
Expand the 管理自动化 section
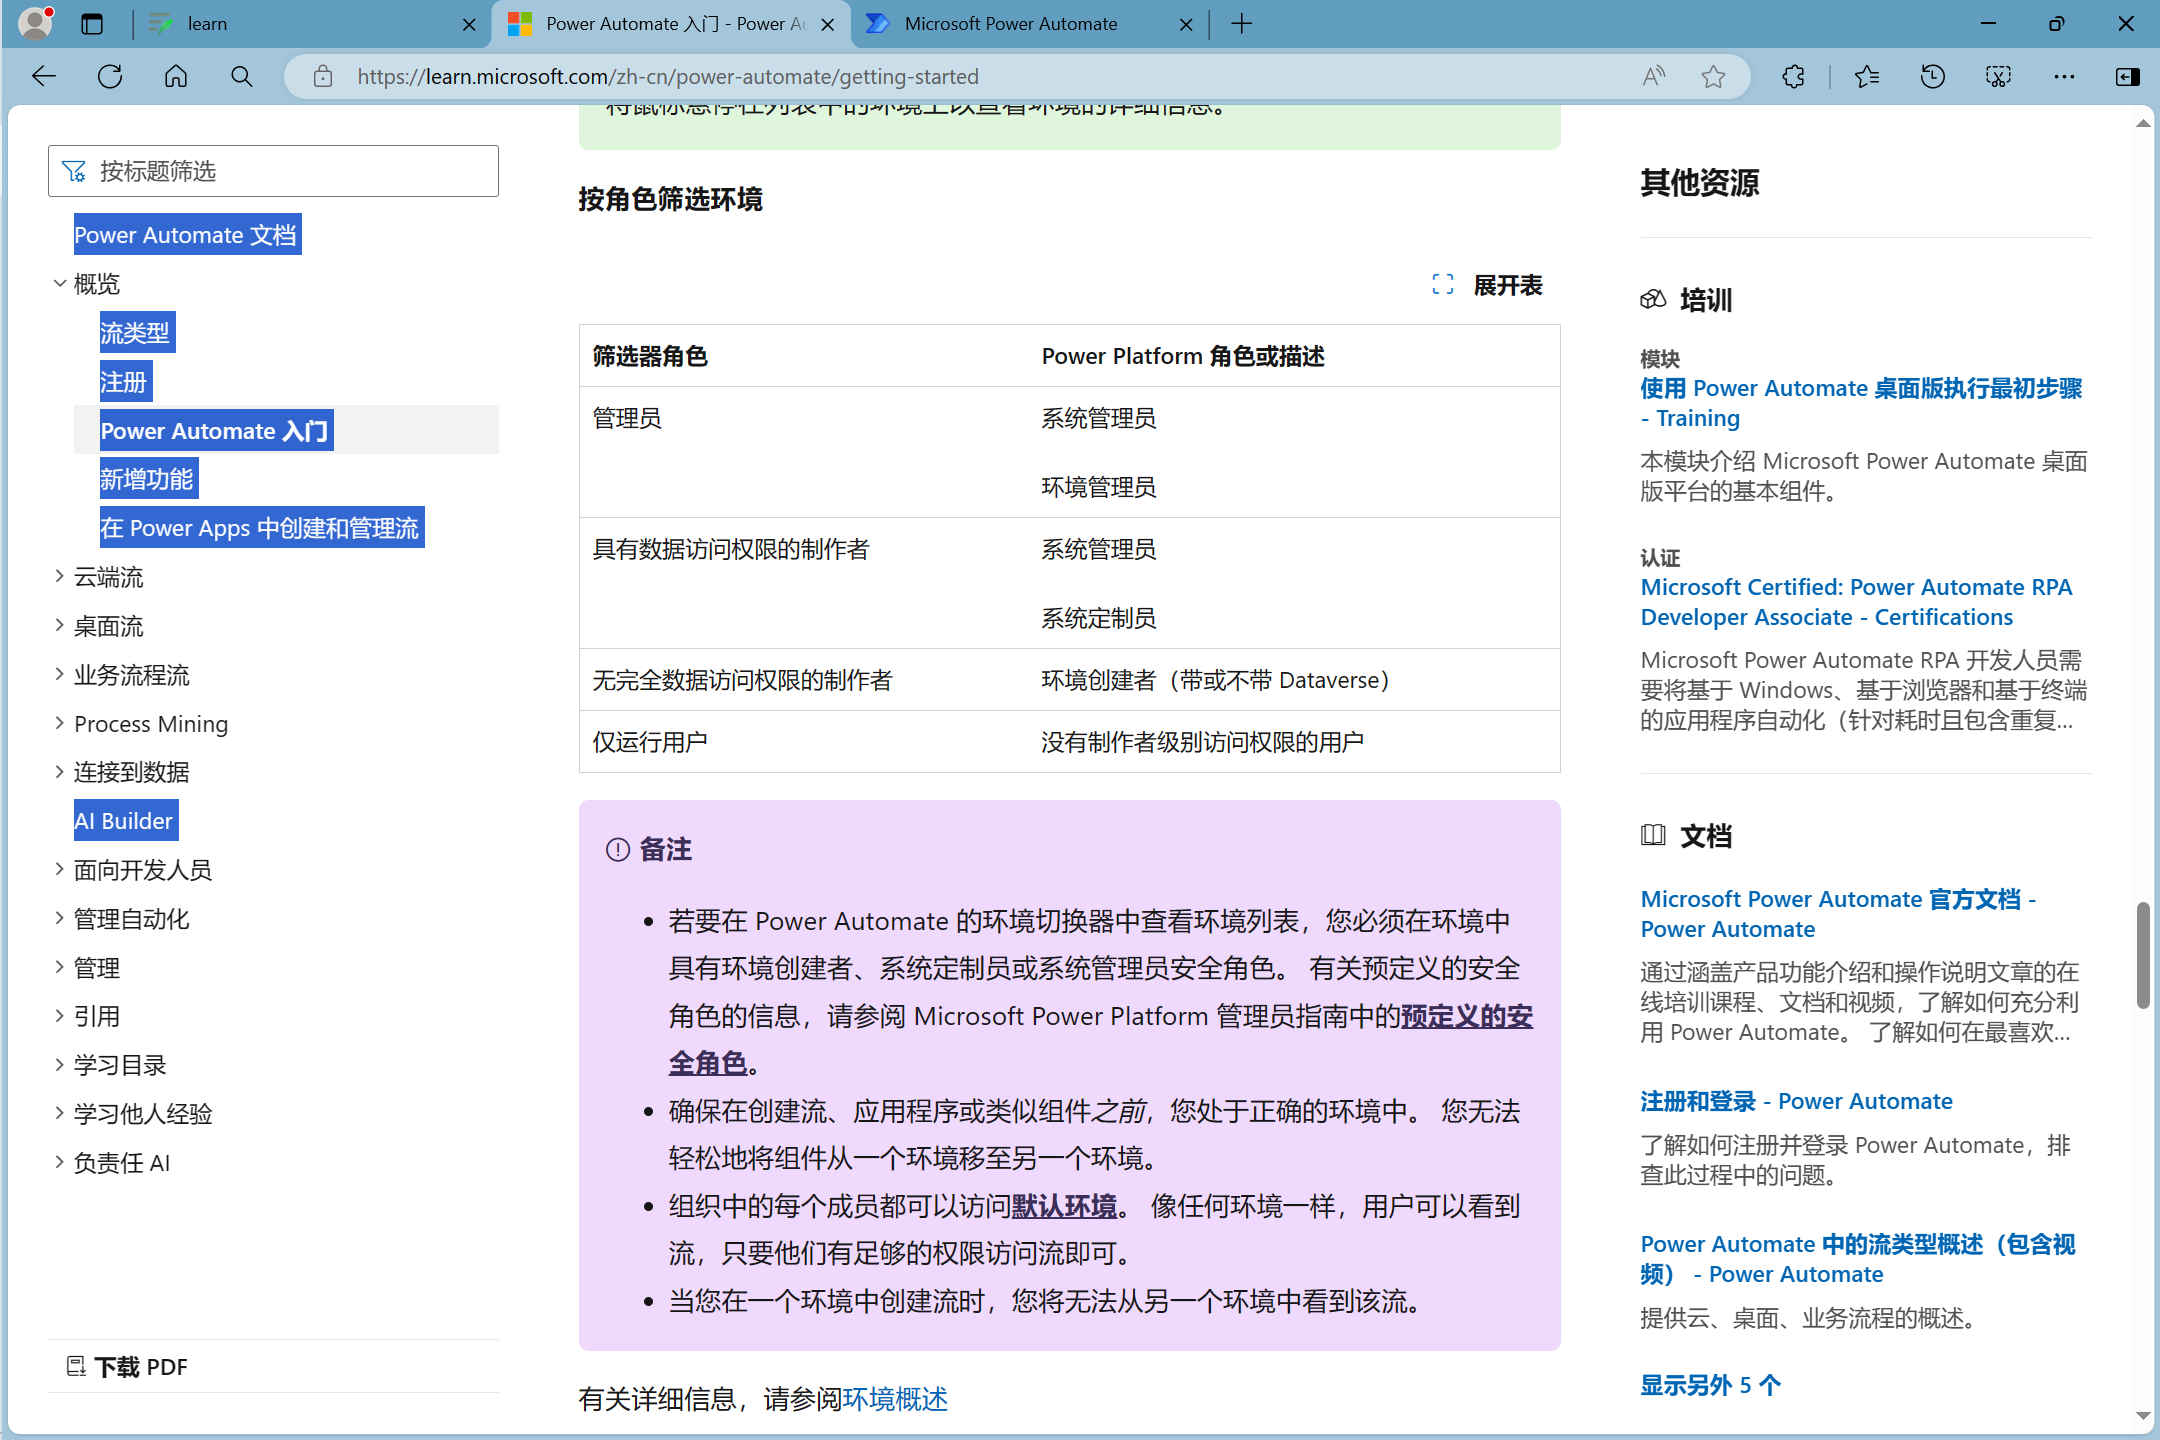(60, 917)
